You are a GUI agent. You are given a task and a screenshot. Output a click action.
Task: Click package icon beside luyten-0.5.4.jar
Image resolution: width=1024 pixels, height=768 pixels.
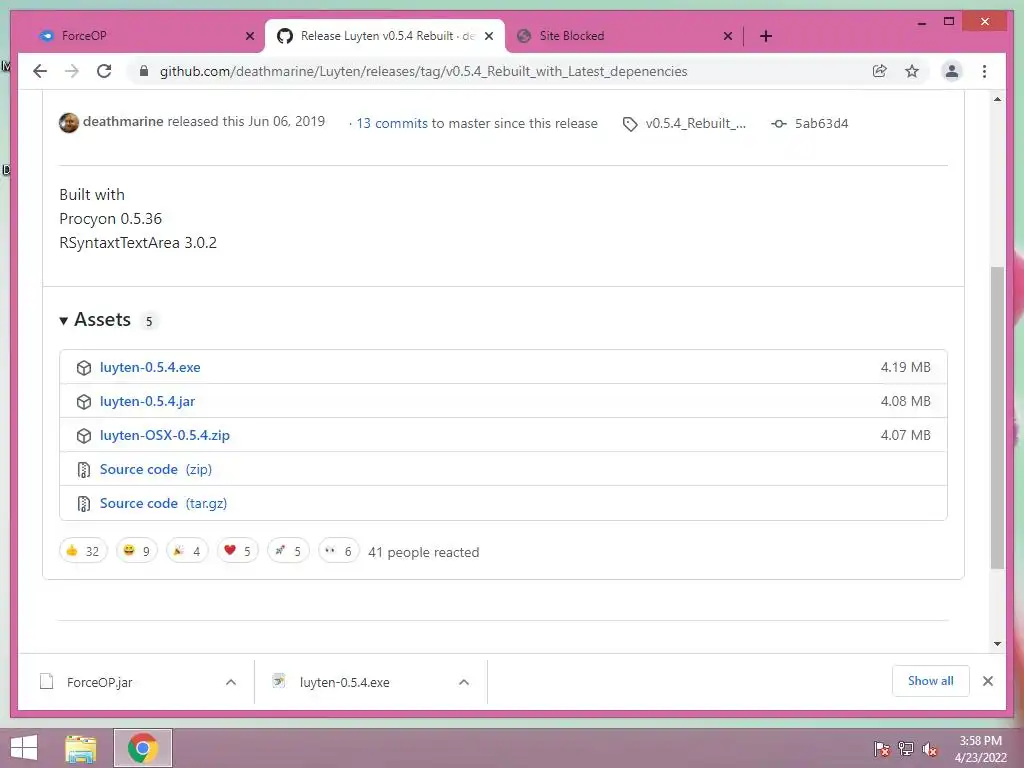(84, 402)
